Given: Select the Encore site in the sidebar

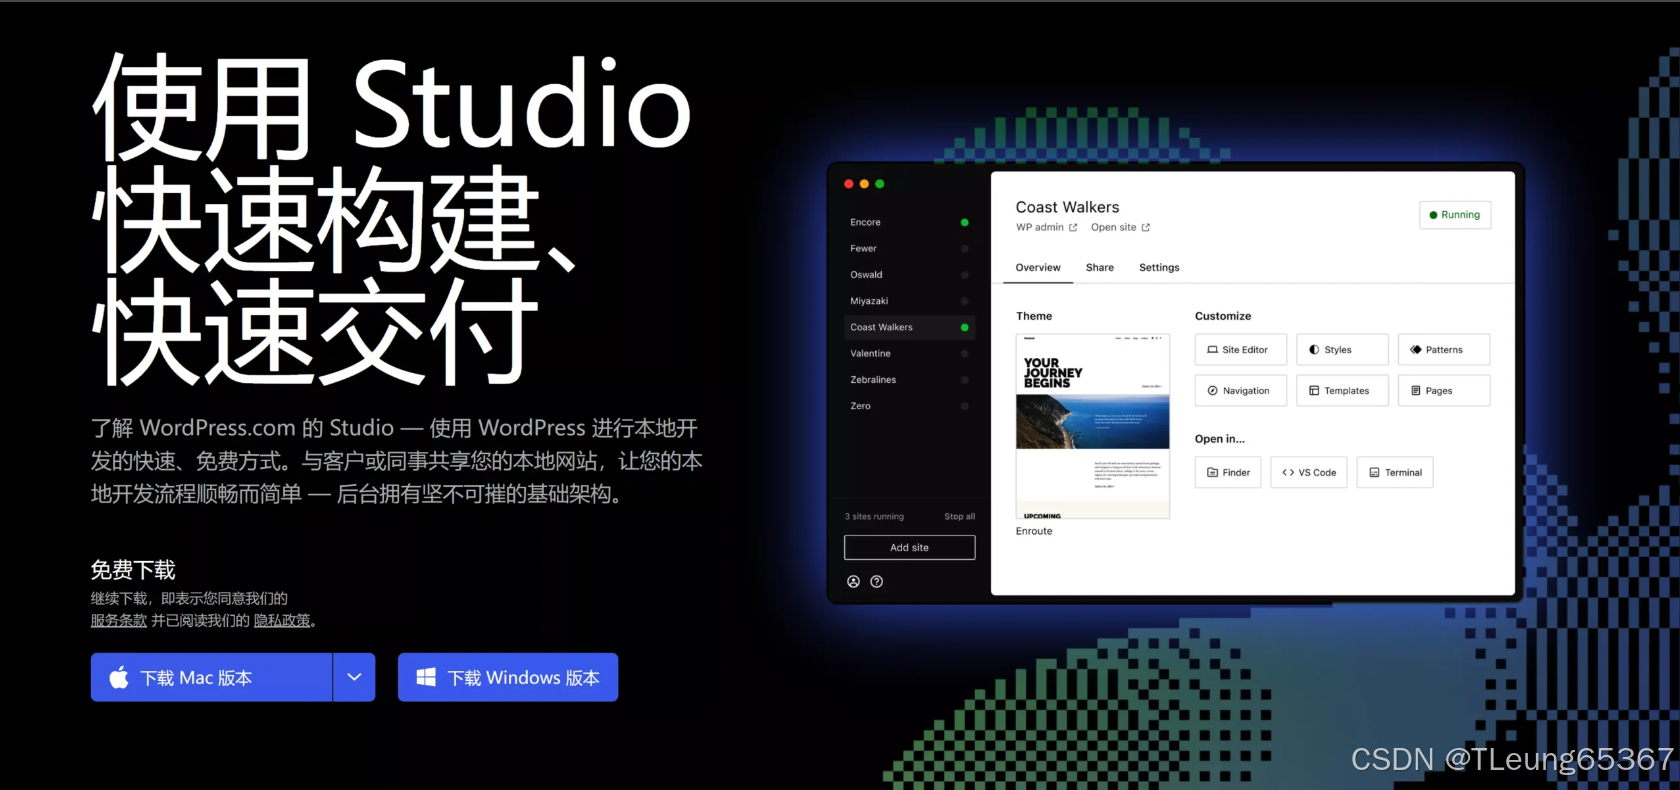Looking at the screenshot, I should coord(909,222).
